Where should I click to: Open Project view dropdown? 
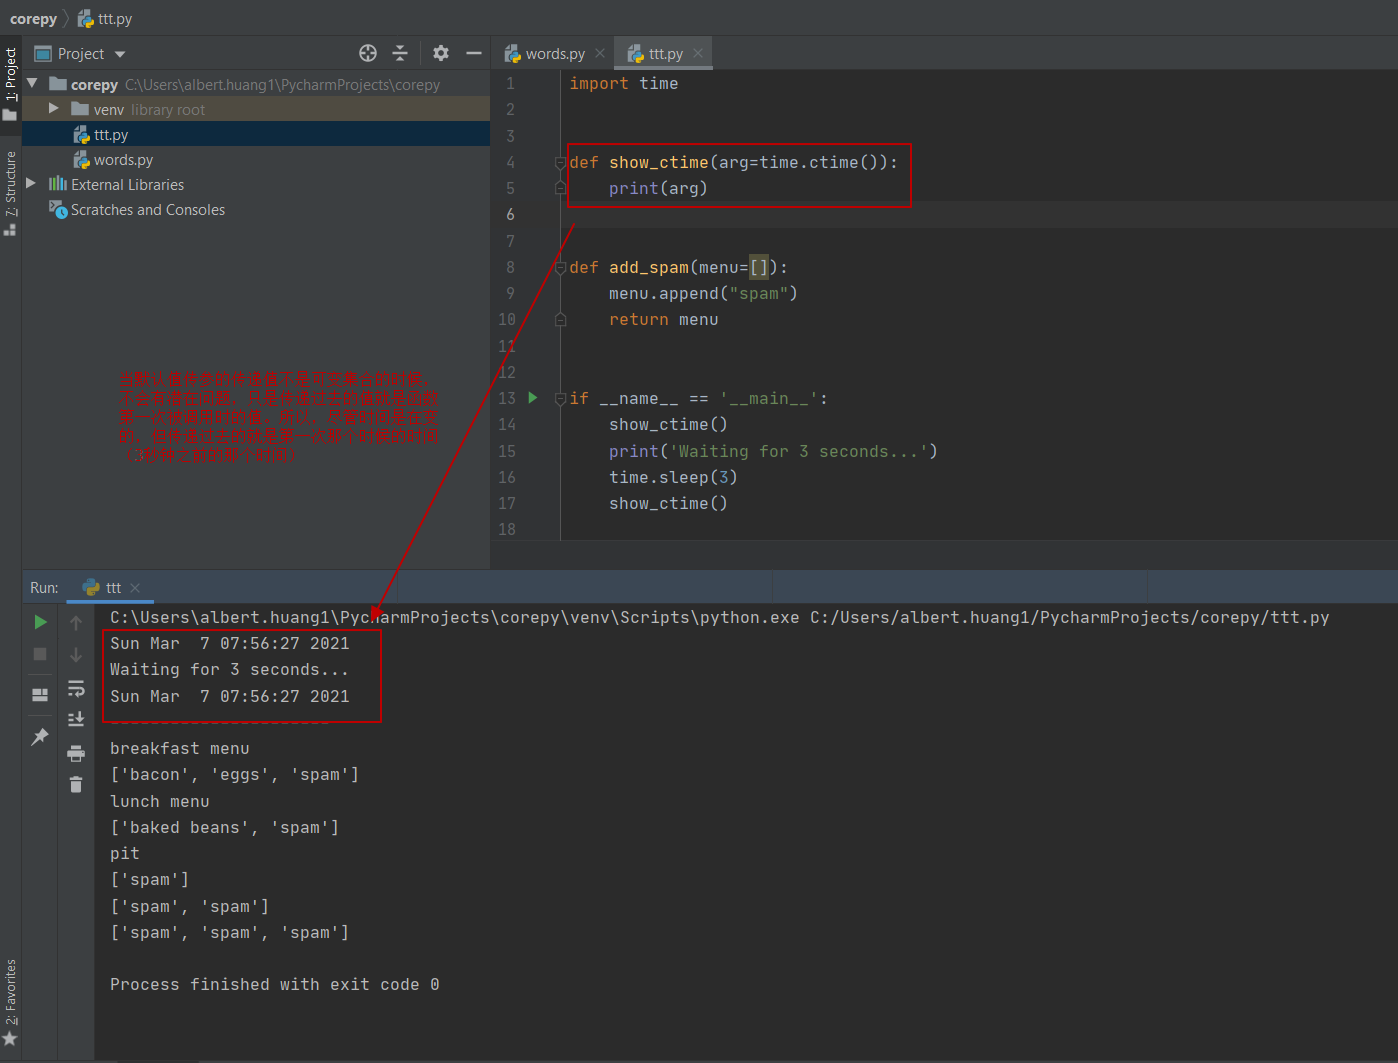click(x=120, y=54)
